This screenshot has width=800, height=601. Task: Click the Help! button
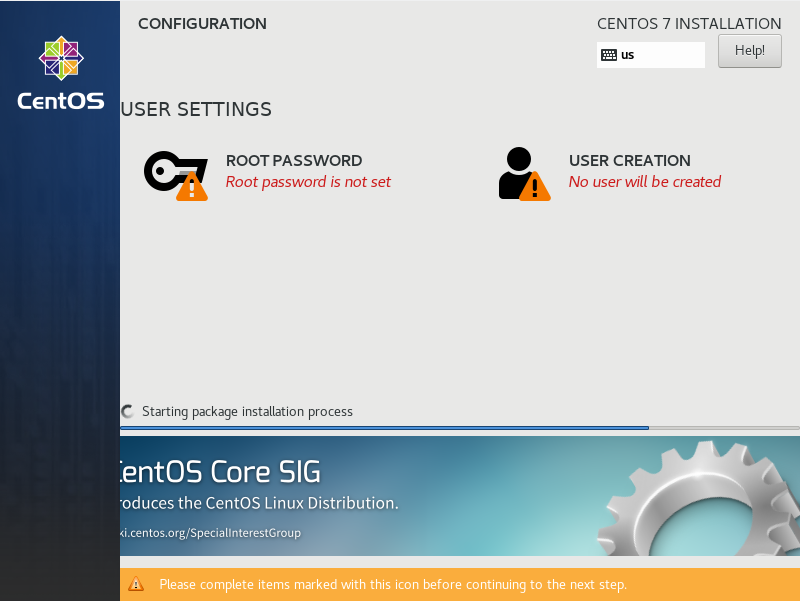(749, 50)
